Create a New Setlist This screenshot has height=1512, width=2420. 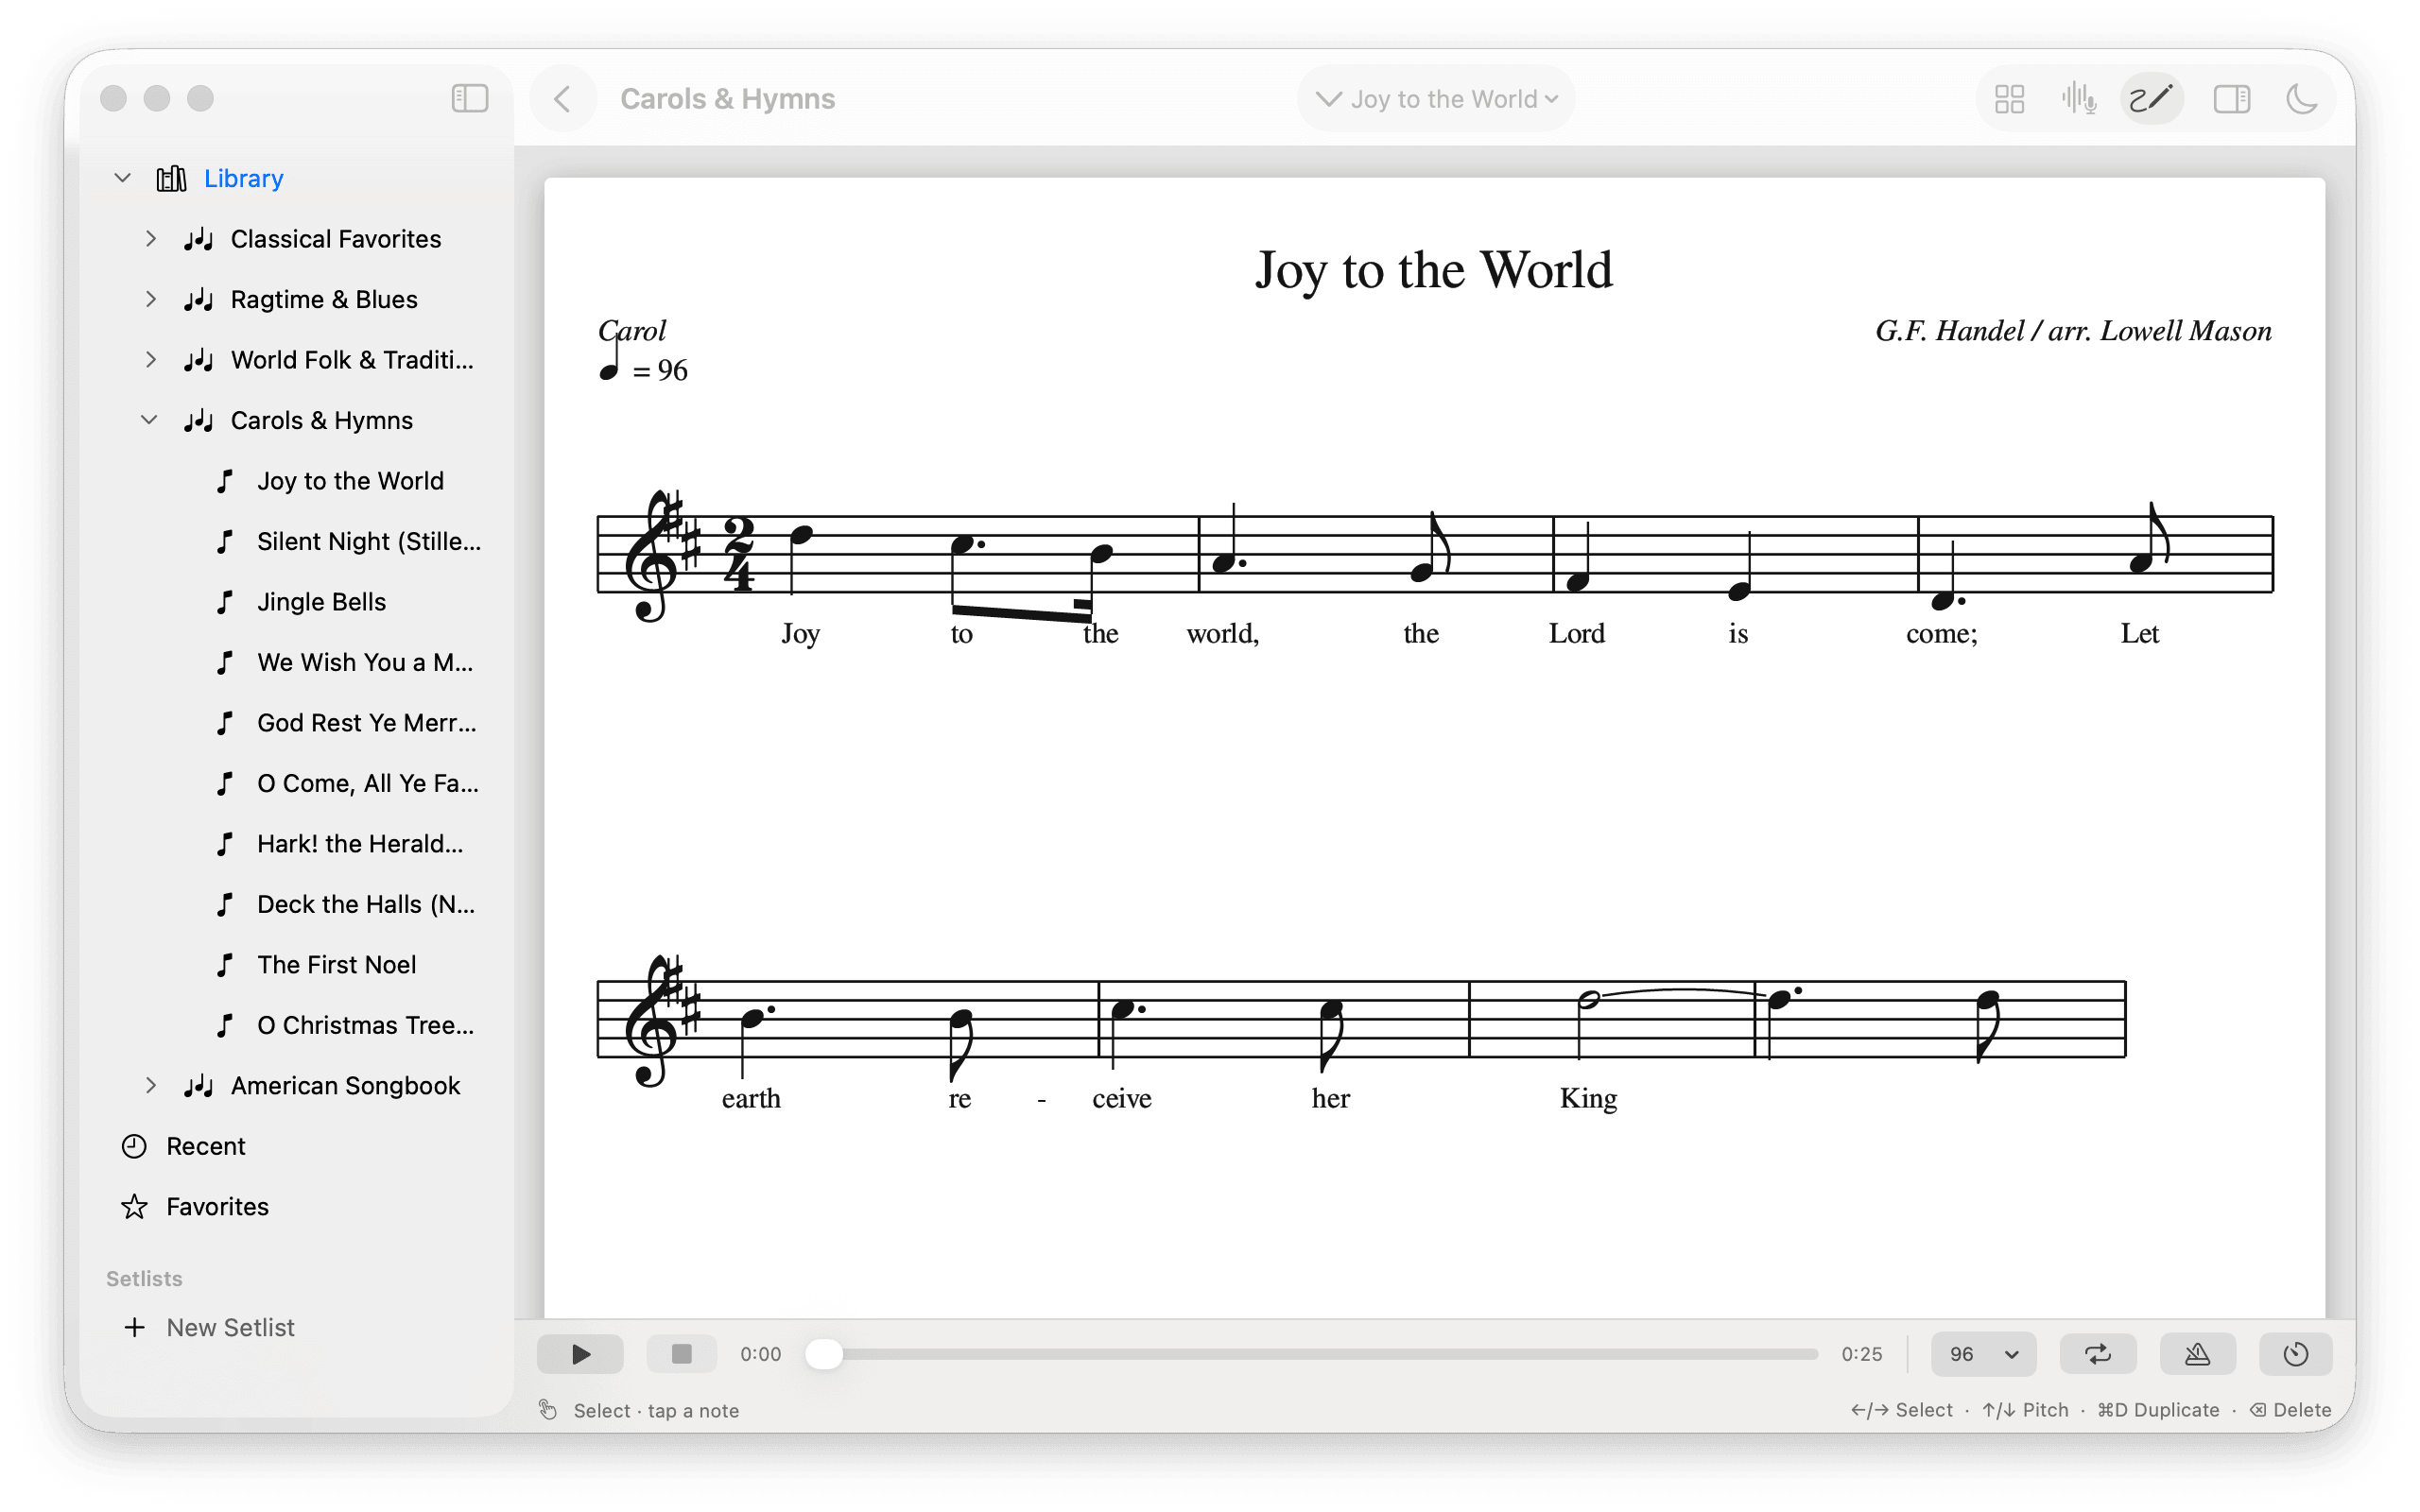(x=230, y=1327)
